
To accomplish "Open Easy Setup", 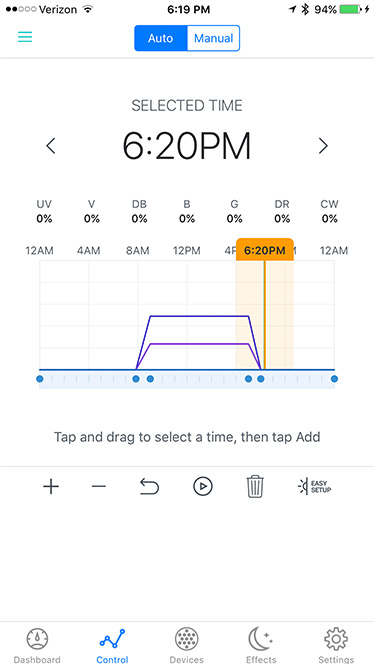I will tap(314, 487).
